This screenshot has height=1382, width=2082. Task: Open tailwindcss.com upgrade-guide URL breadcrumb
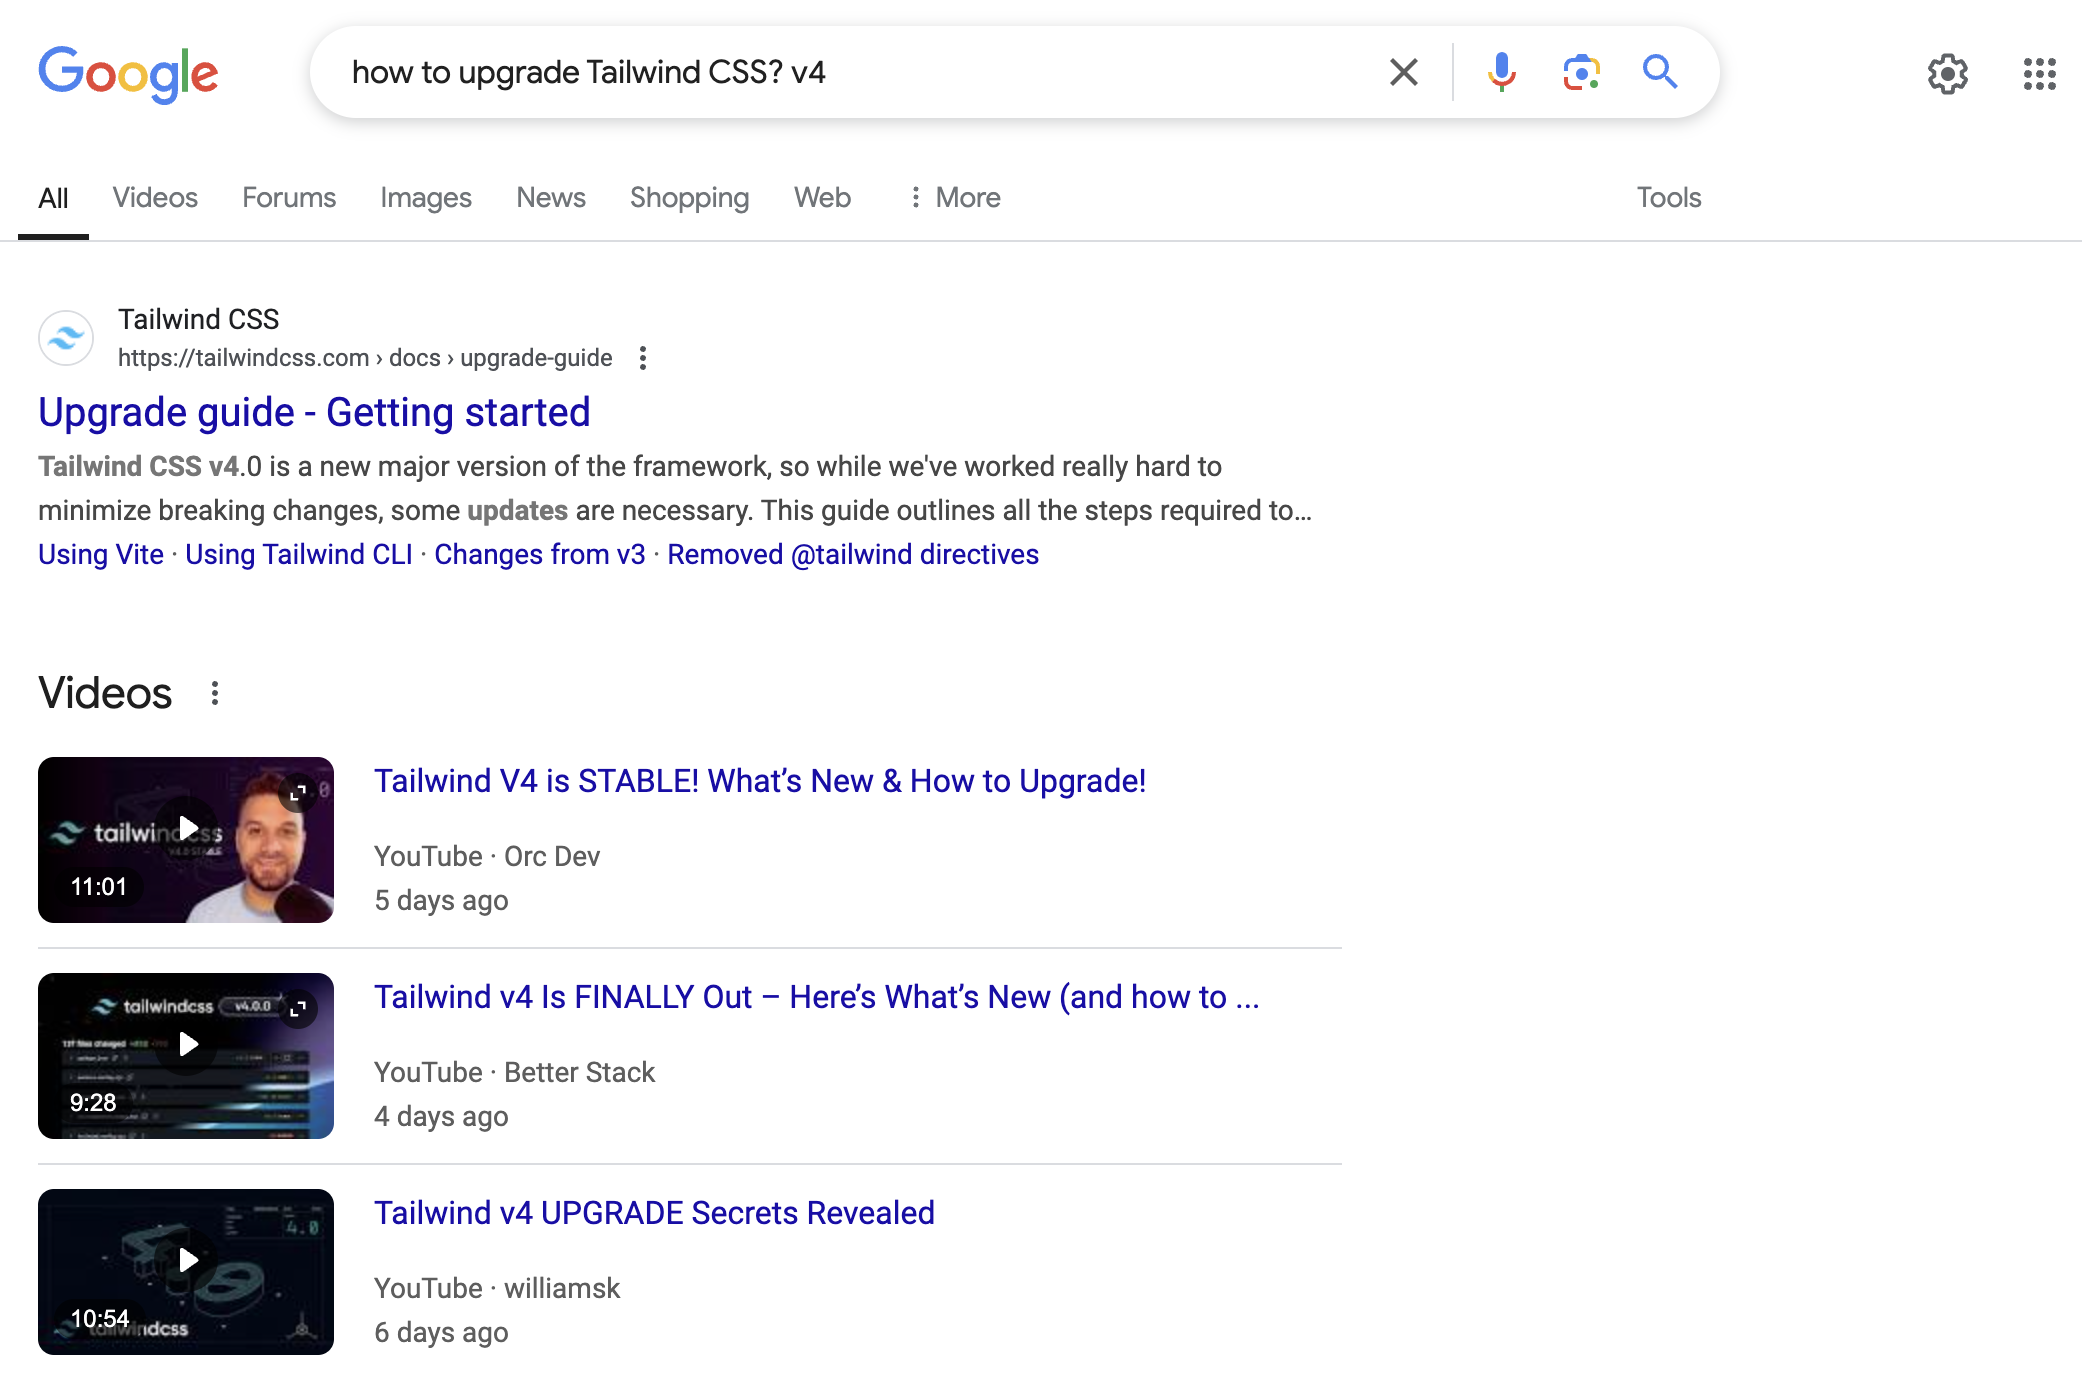pos(365,358)
